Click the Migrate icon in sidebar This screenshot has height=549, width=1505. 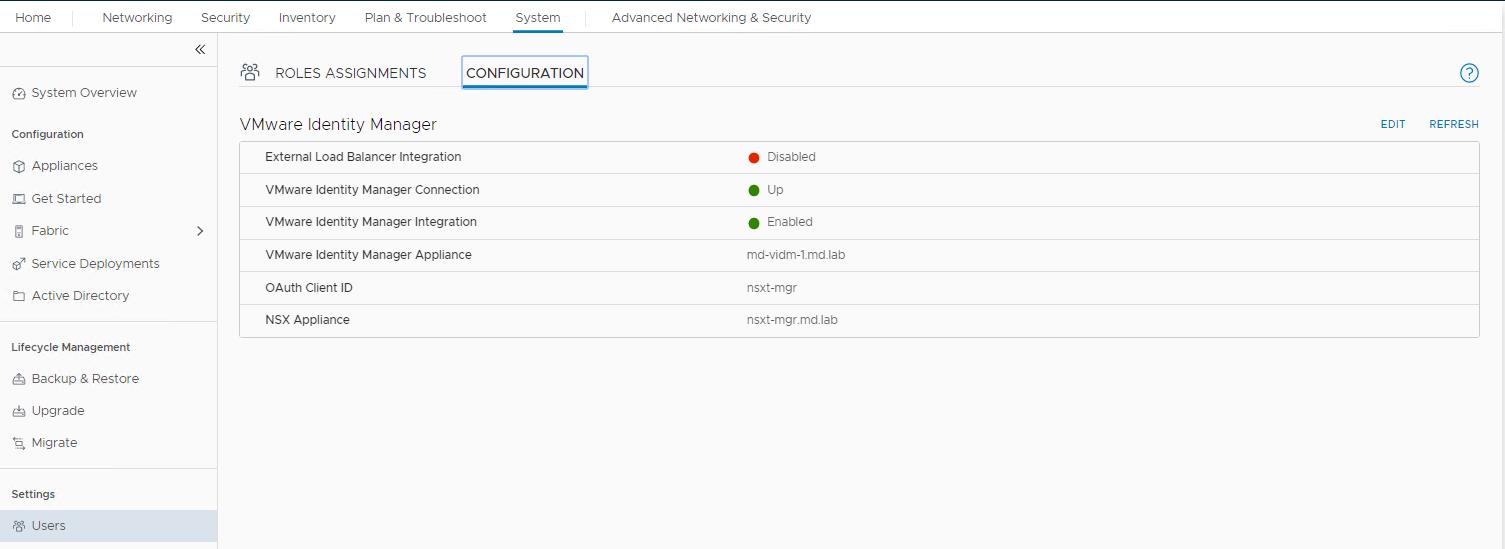(x=18, y=443)
